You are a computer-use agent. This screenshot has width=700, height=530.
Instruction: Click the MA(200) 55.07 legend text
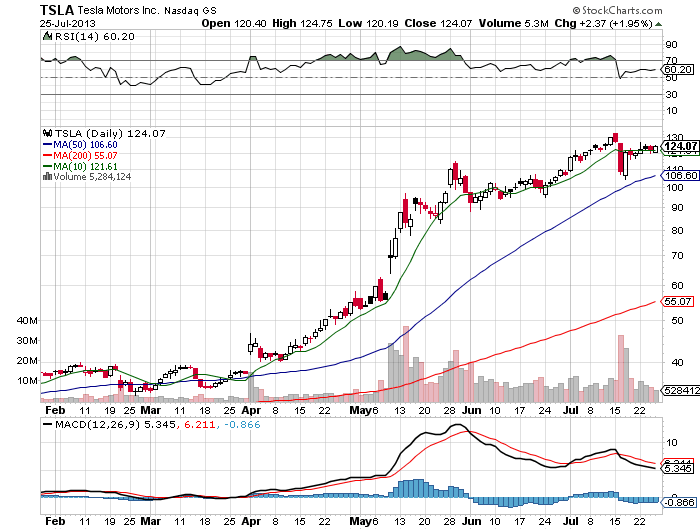click(85, 155)
